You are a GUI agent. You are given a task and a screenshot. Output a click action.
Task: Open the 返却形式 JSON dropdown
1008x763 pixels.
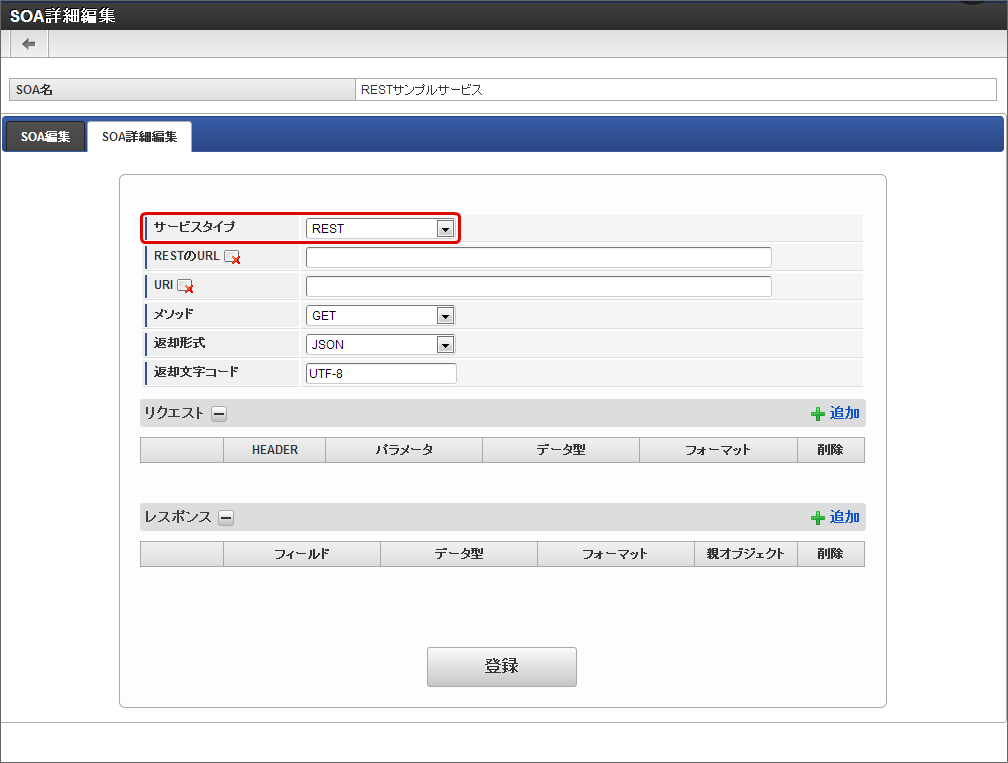381,345
